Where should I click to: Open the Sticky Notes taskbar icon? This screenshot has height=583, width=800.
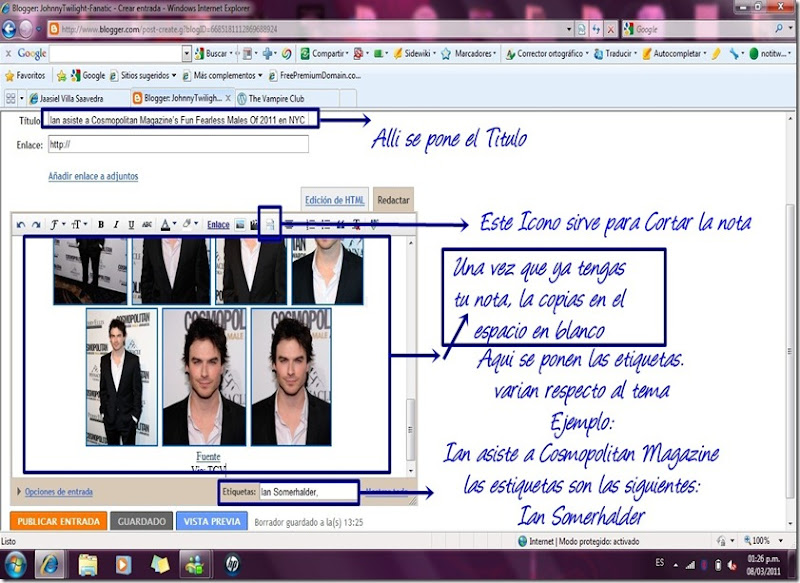[160, 565]
